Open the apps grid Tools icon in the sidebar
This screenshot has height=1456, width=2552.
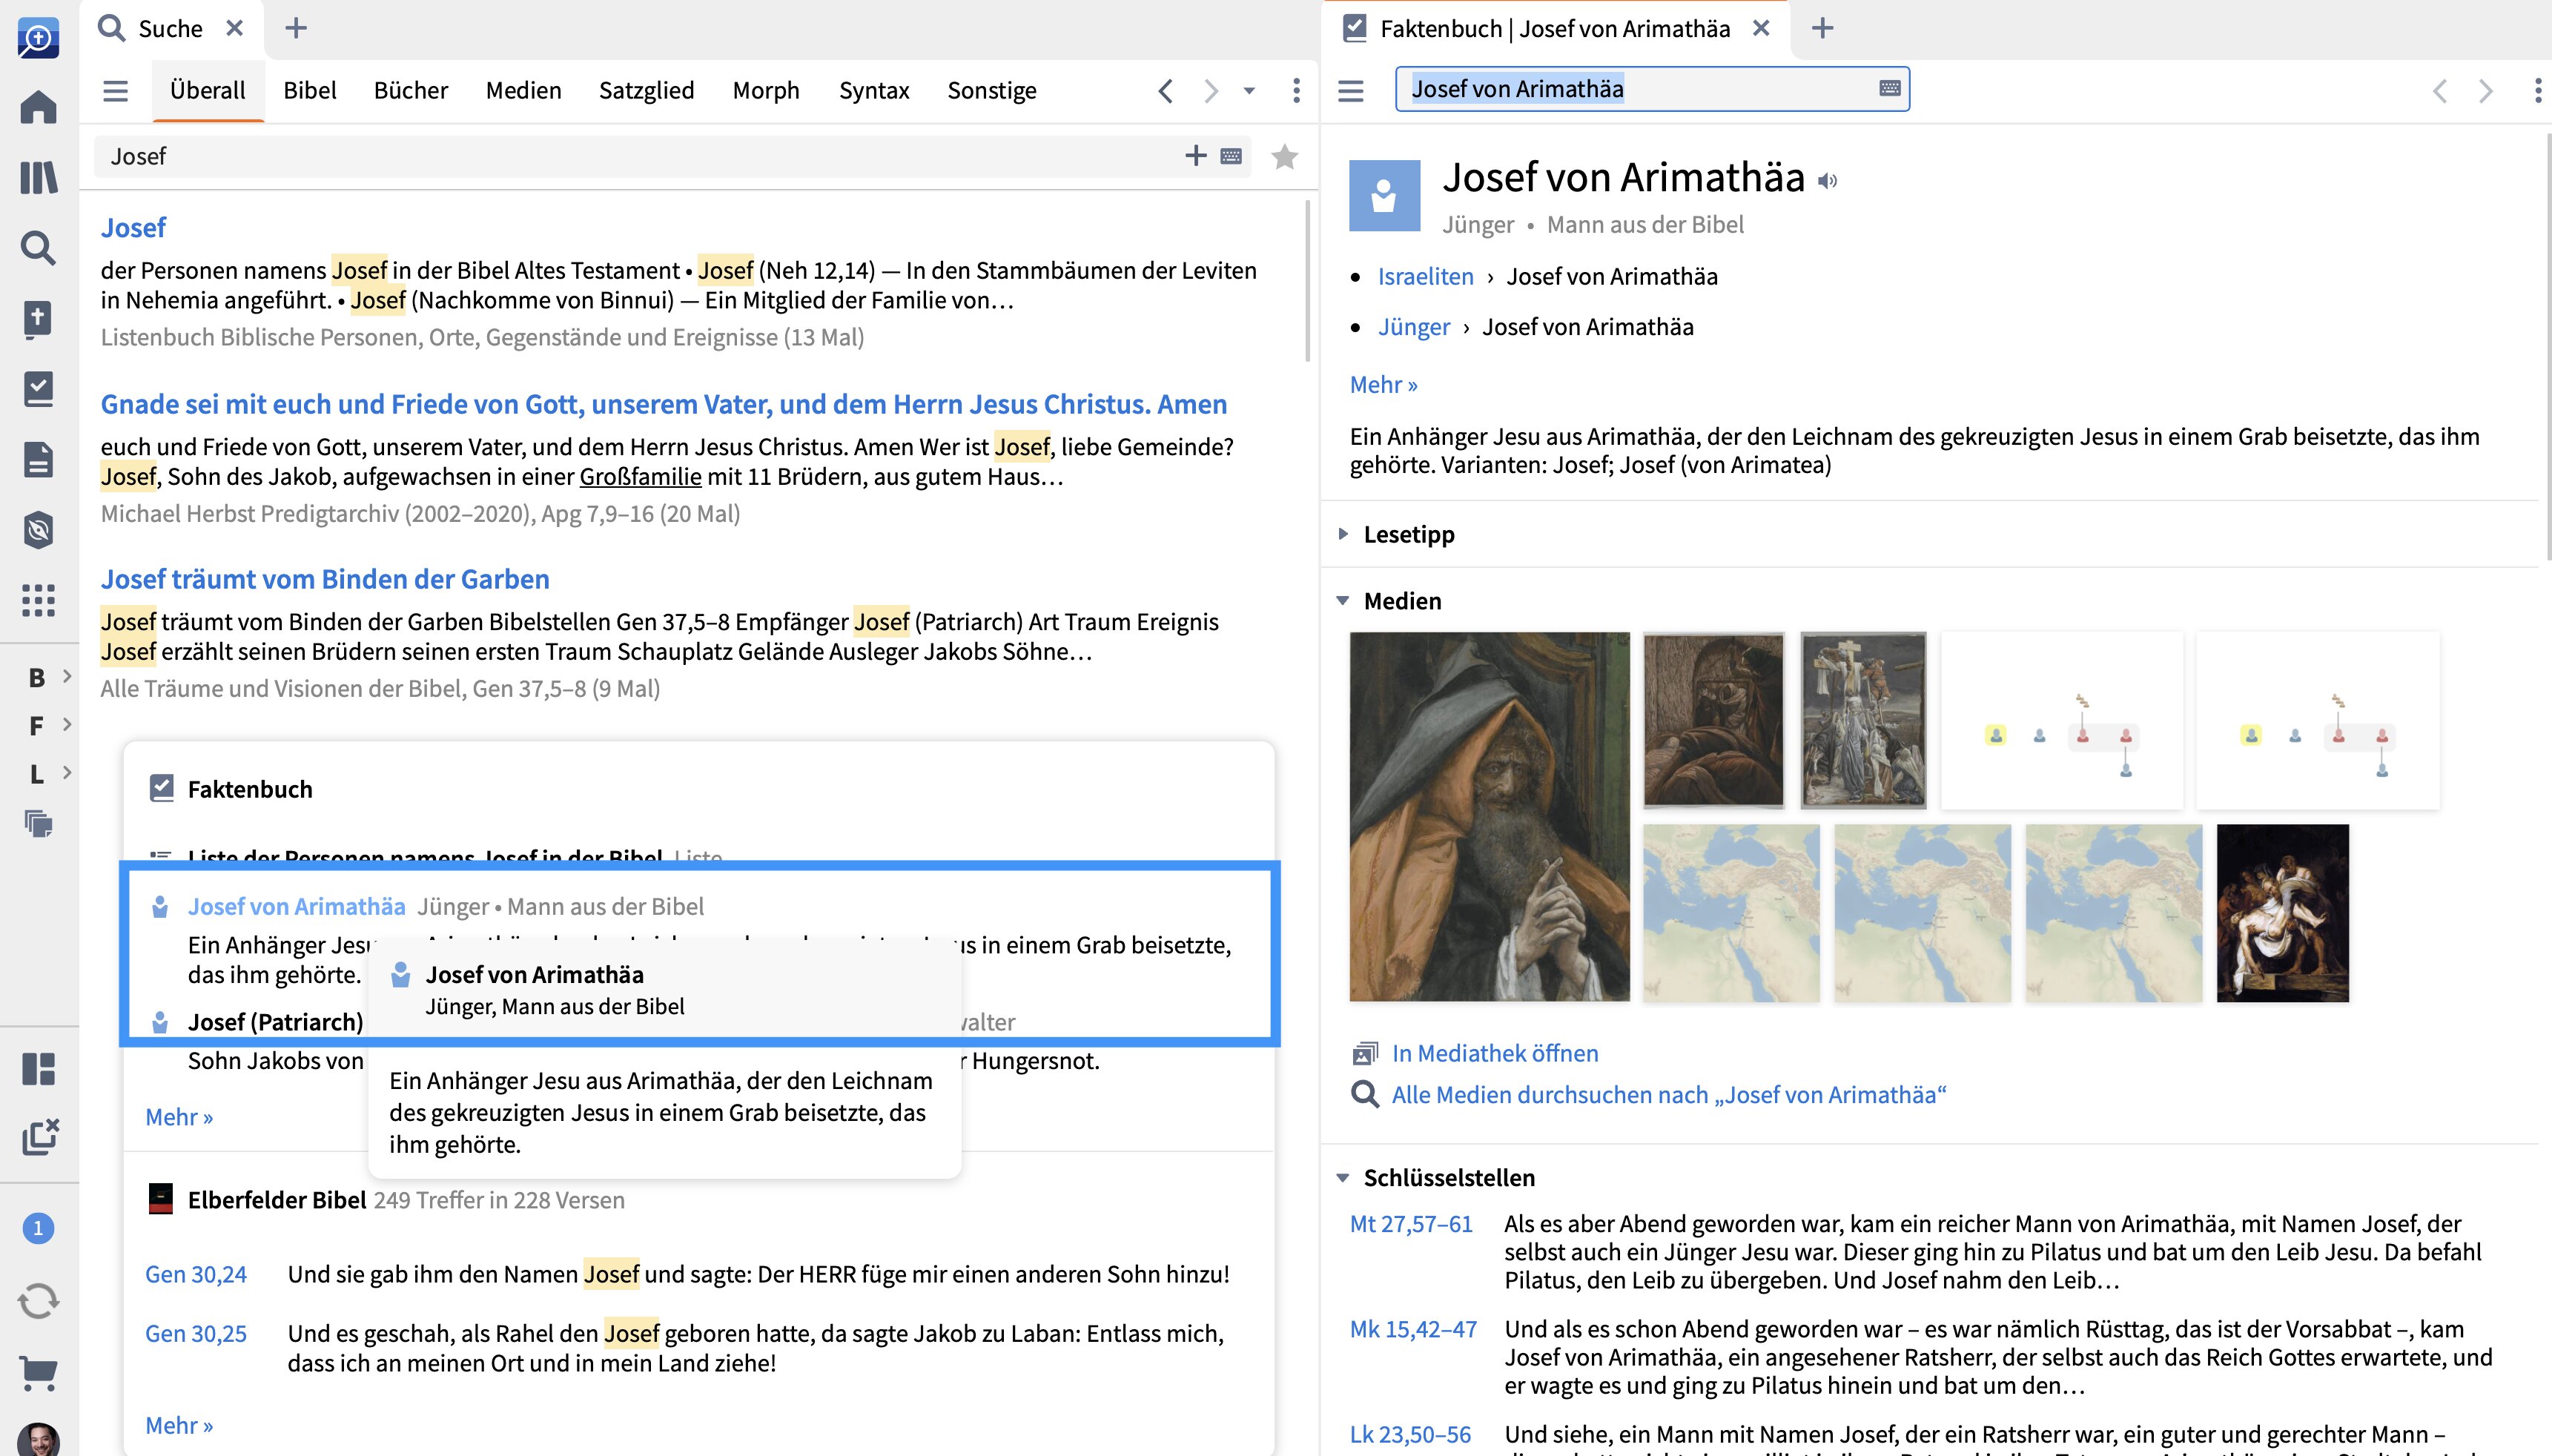[x=38, y=600]
